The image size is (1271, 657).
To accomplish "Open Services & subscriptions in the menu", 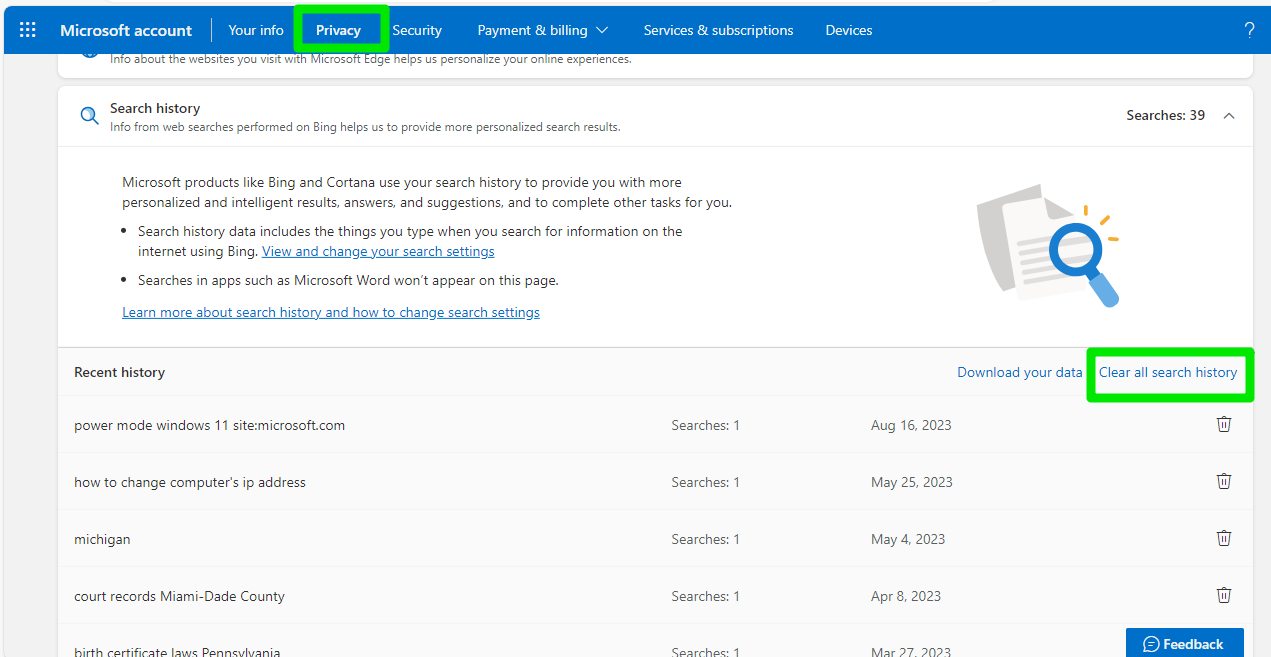I will (718, 30).
